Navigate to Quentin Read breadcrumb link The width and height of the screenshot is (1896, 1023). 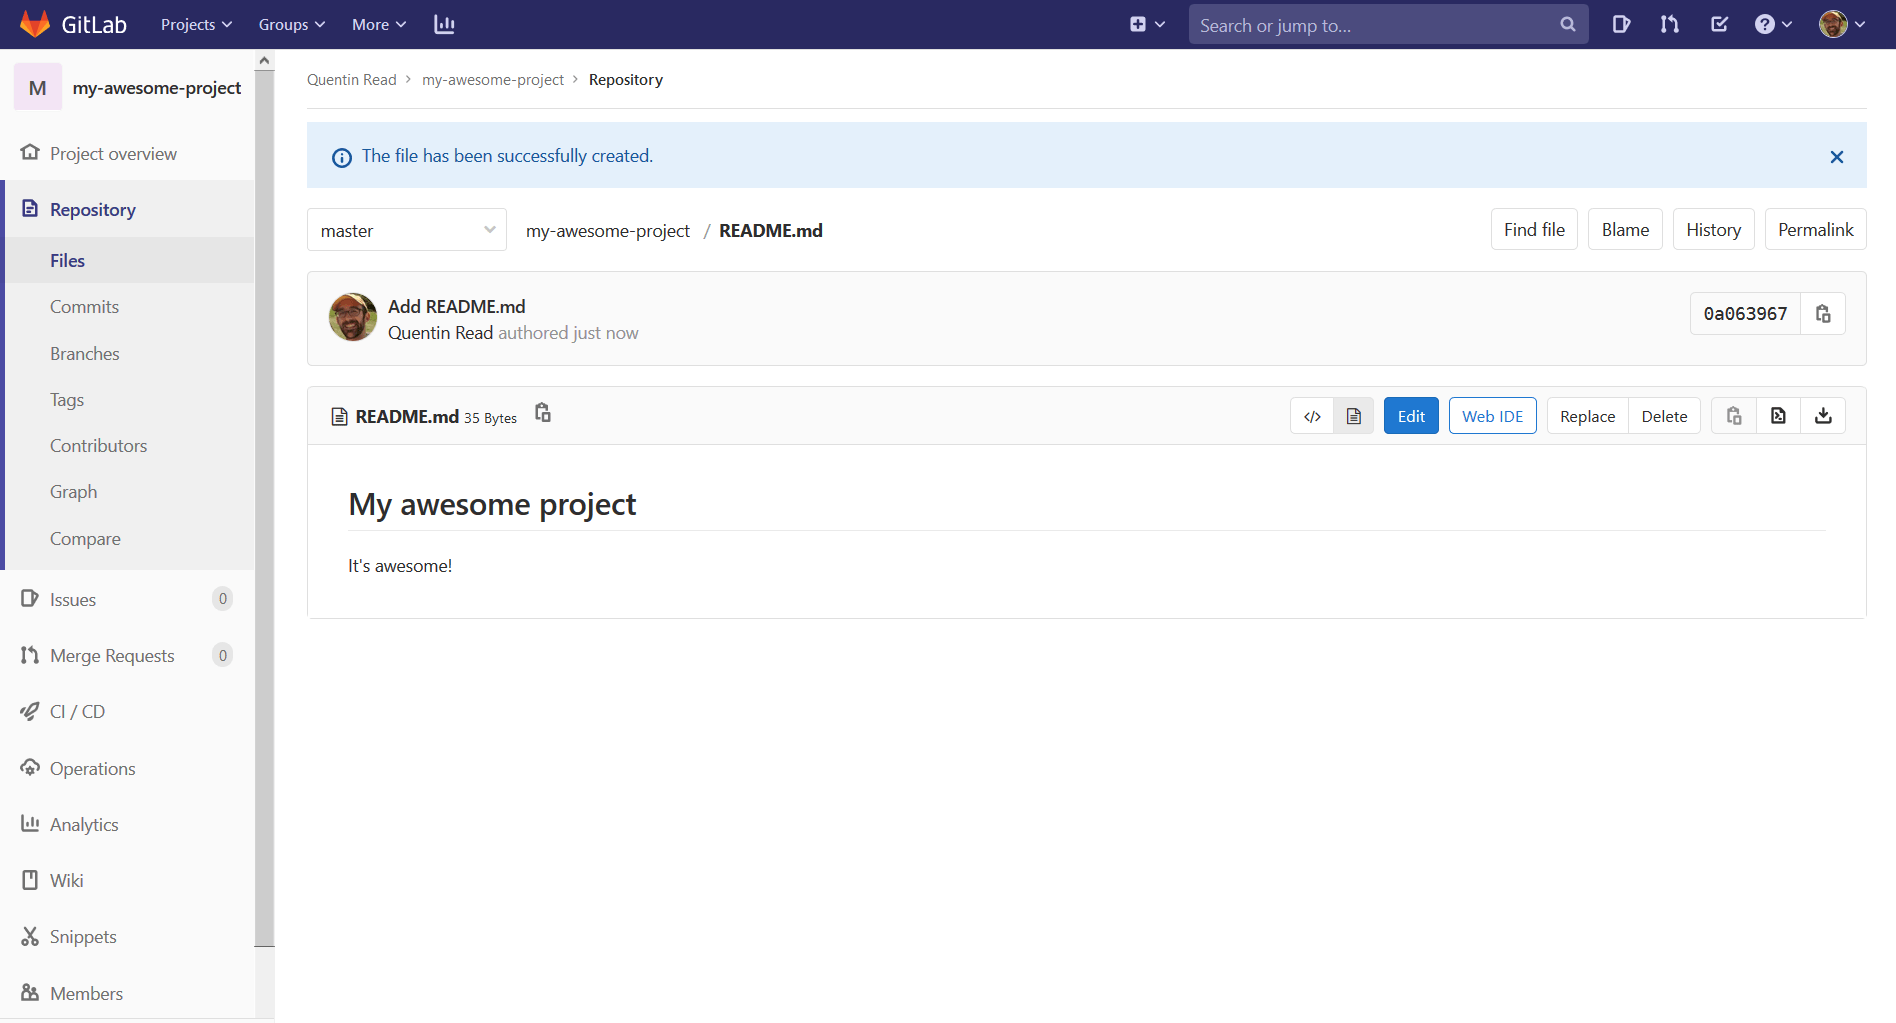pos(351,79)
